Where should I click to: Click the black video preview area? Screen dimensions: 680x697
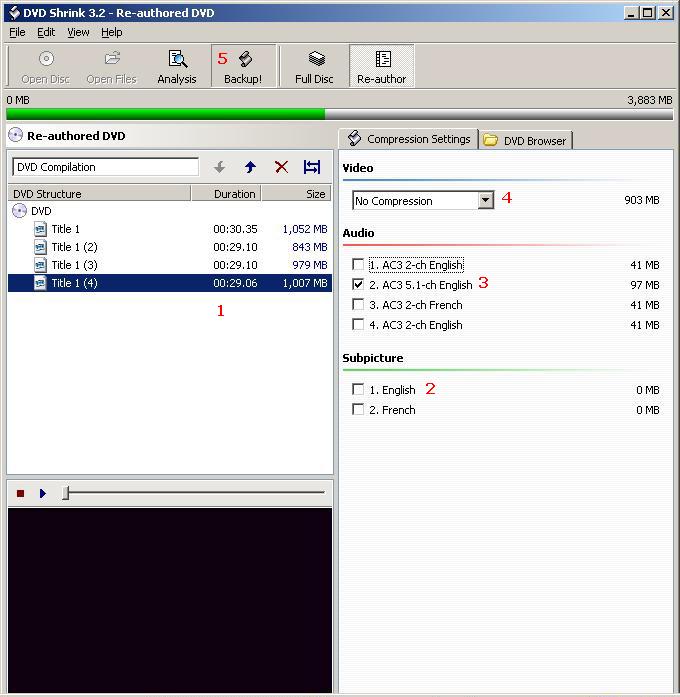point(170,600)
